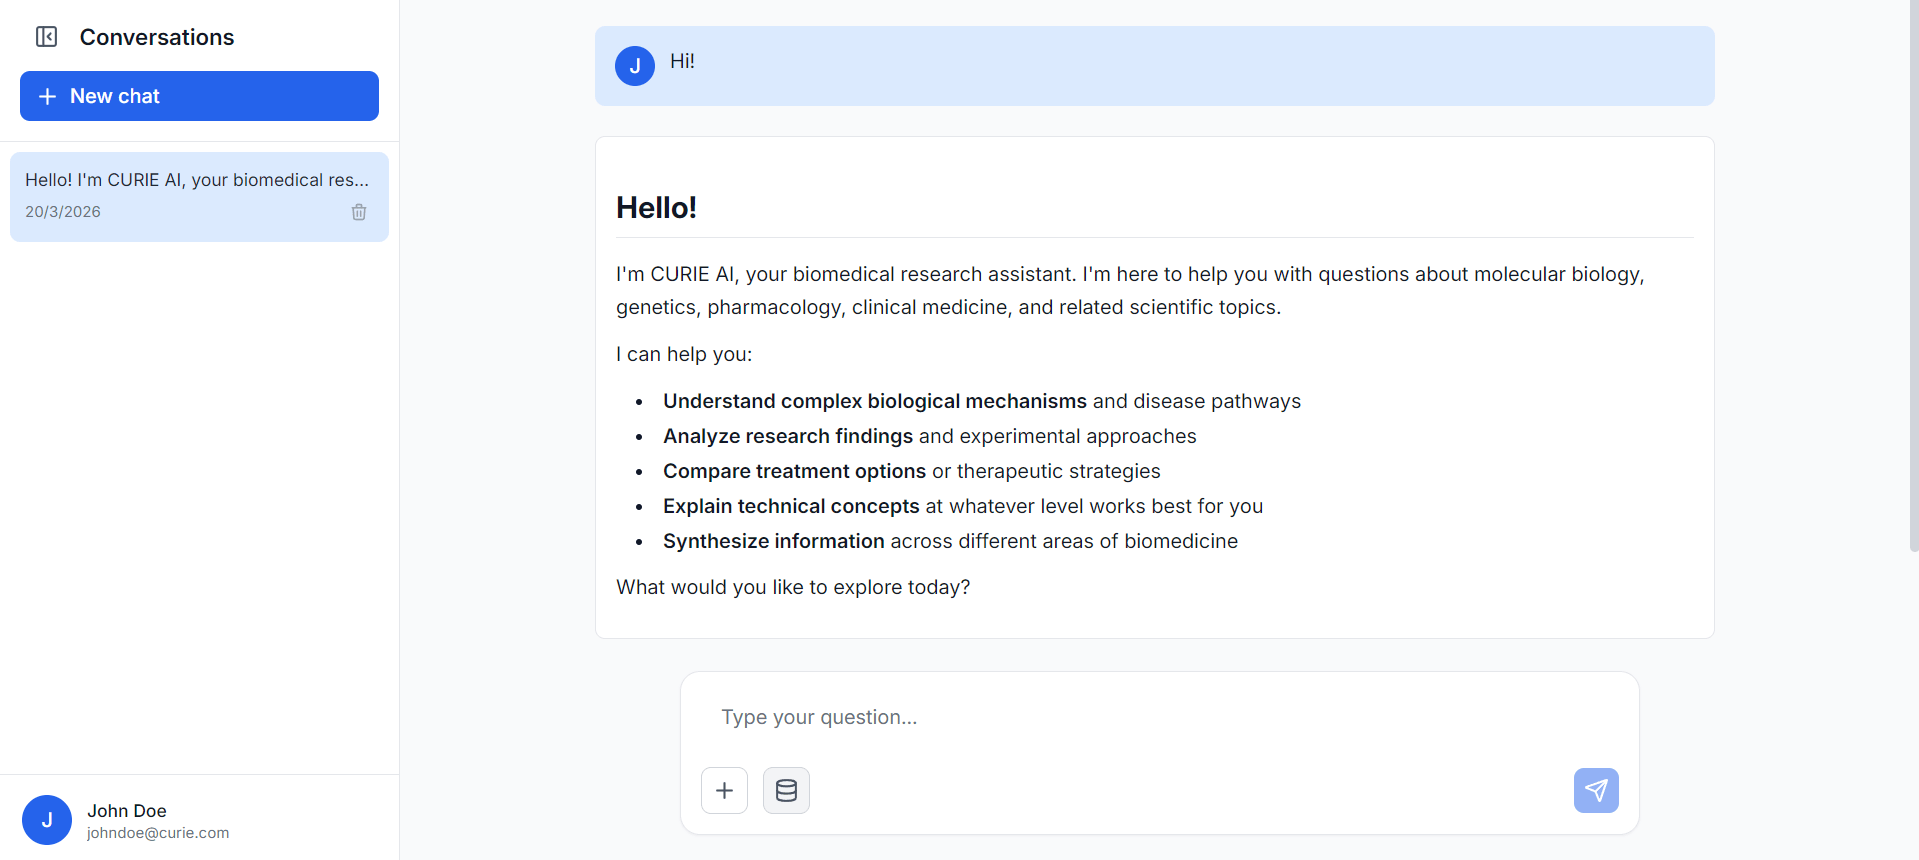
Task: Click the Type your question input field
Action: pyautogui.click(x=1159, y=717)
